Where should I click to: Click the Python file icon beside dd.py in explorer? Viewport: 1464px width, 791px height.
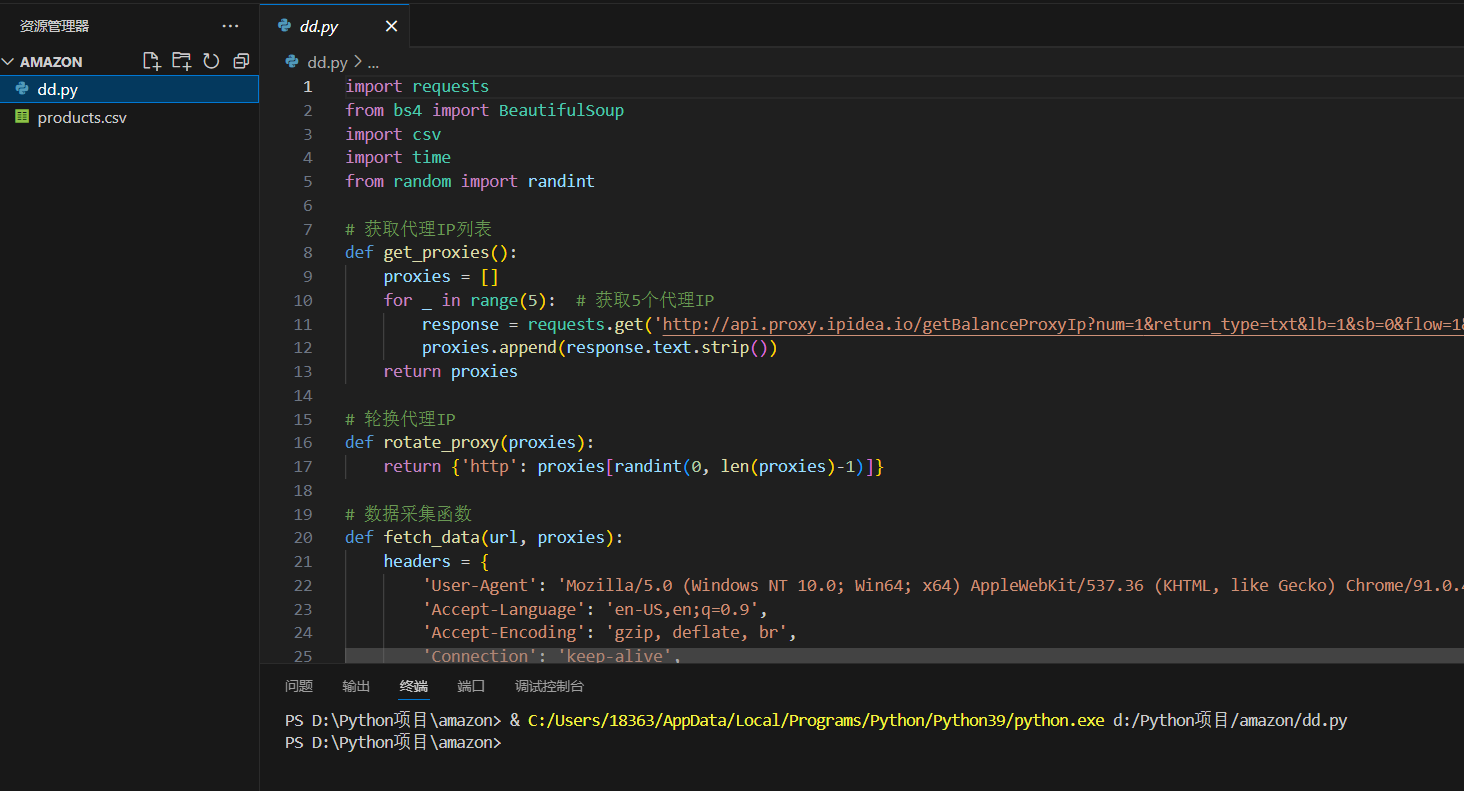[22, 89]
